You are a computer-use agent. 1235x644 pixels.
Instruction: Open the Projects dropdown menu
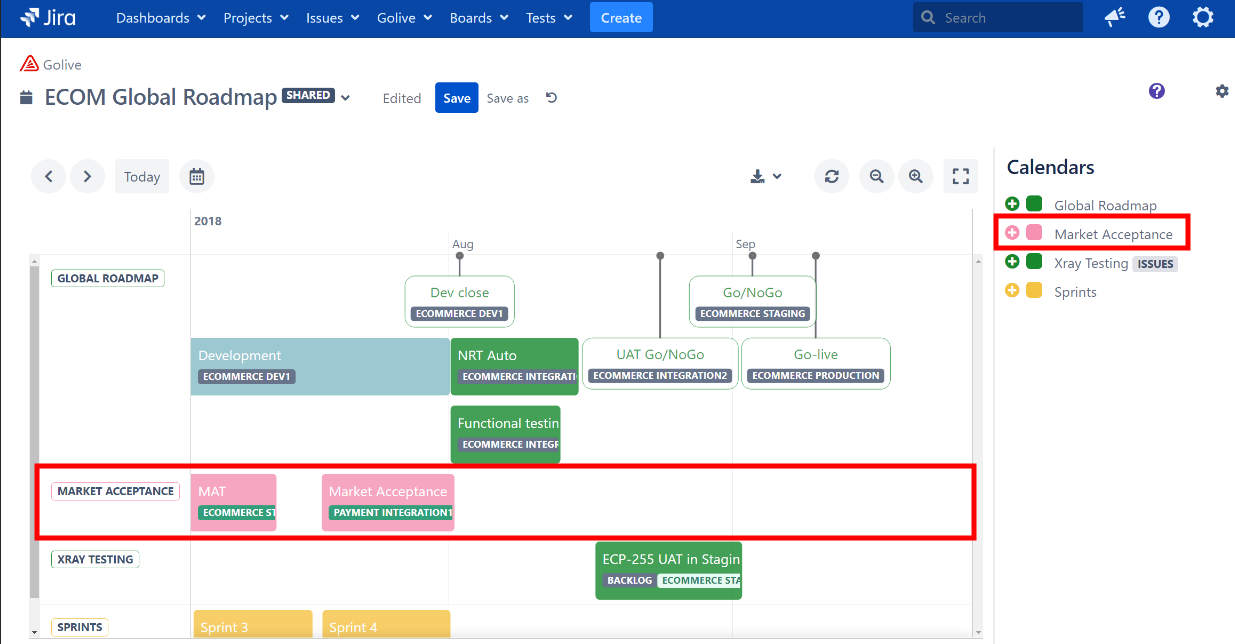(256, 18)
